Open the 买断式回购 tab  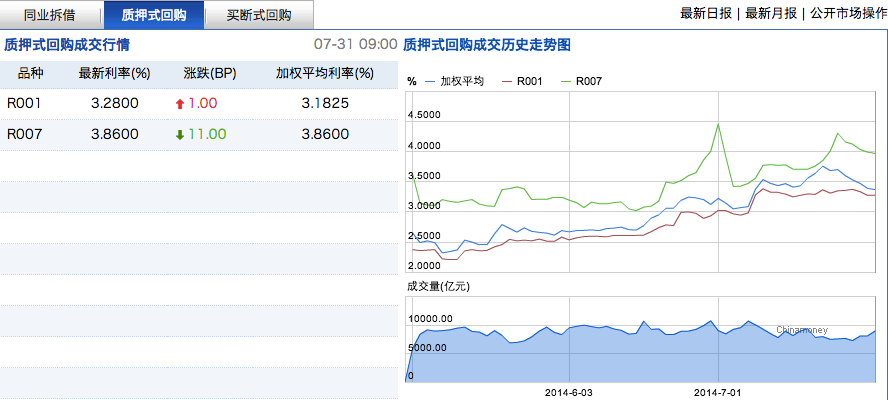click(x=259, y=15)
